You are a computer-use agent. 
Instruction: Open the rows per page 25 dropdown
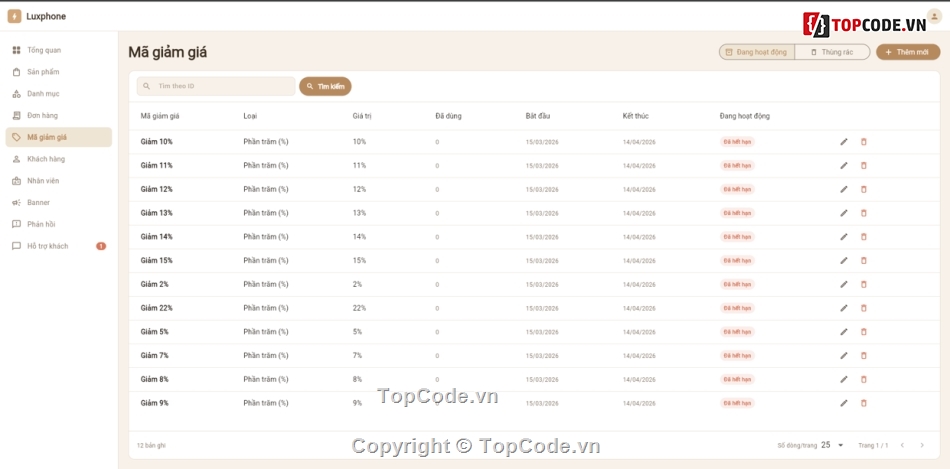(x=832, y=445)
